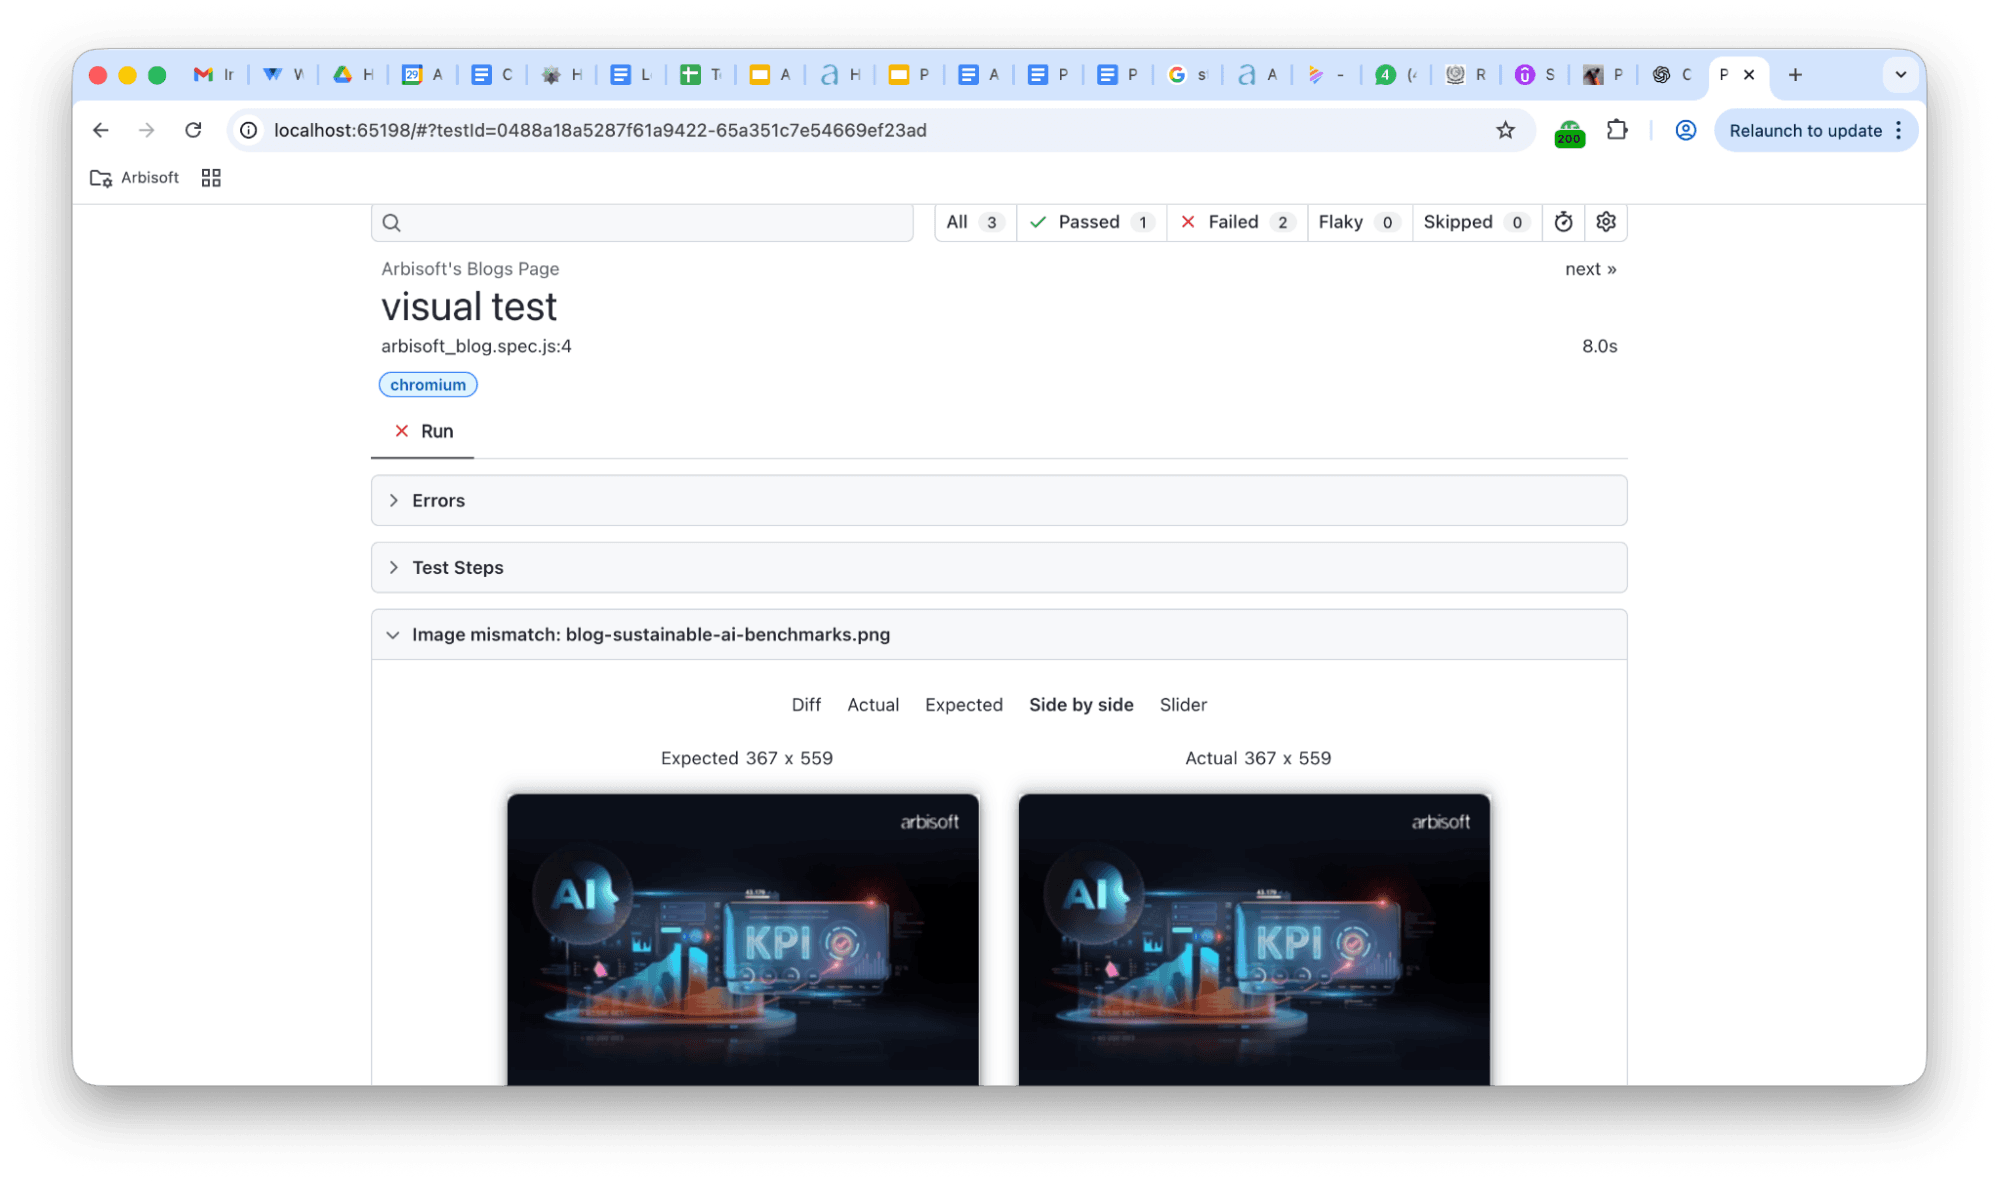1999x1182 pixels.
Task: Open the browser extensions puzzle icon
Action: 1617,130
